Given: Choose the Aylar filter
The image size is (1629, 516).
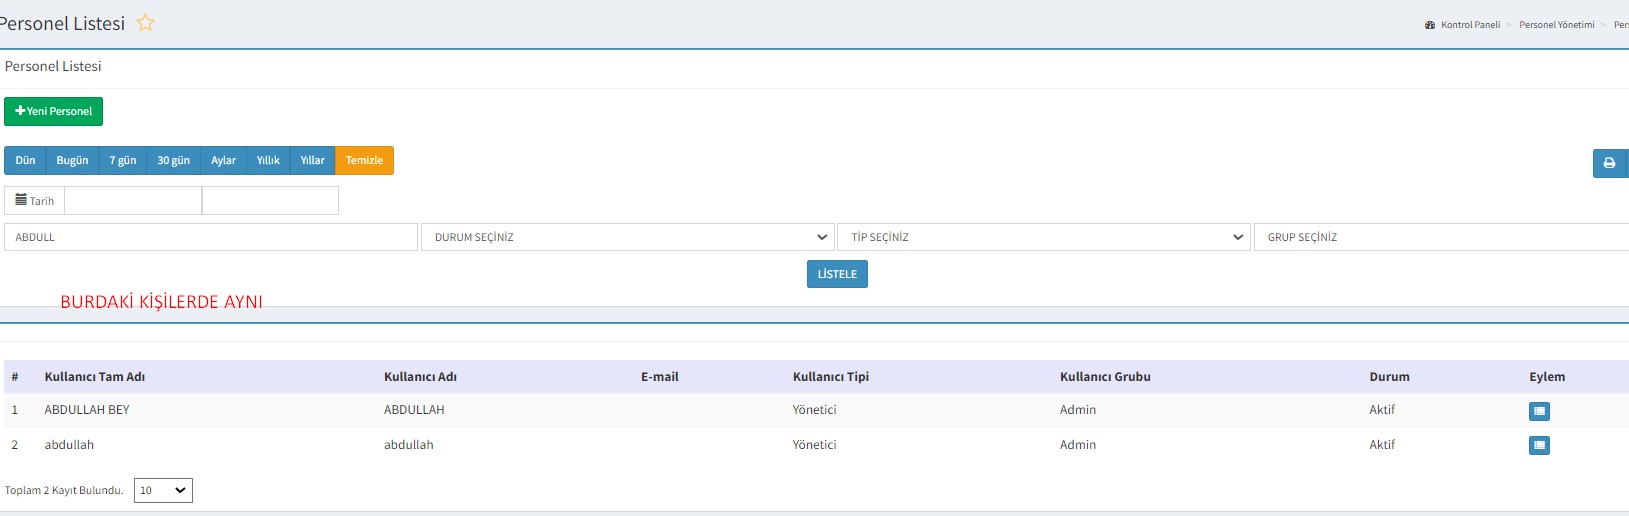Looking at the screenshot, I should (223, 160).
